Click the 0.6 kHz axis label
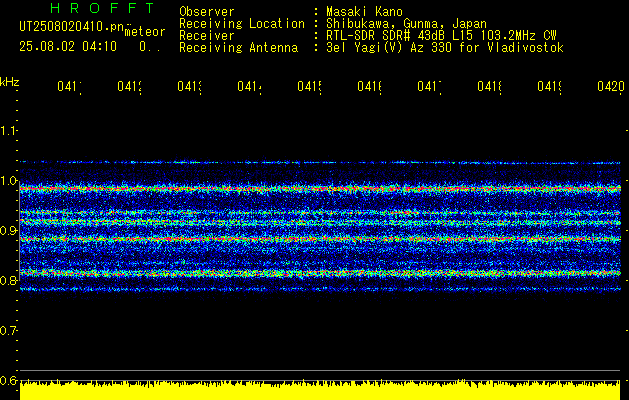This screenshot has height=400, width=629. coord(8,380)
